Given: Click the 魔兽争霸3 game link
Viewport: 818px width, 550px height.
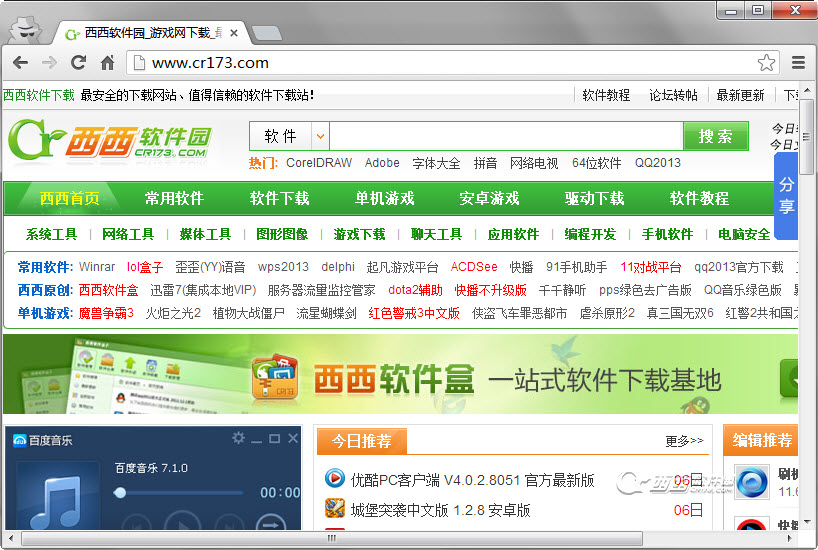Looking at the screenshot, I should [106, 313].
